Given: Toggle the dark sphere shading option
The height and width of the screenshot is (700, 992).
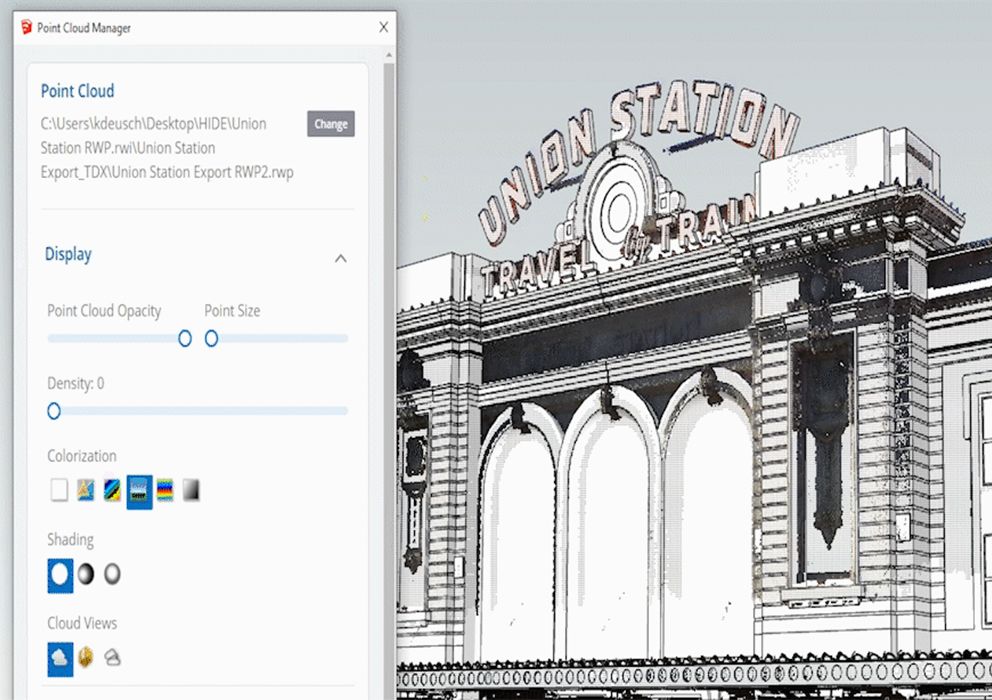Looking at the screenshot, I should [x=87, y=574].
